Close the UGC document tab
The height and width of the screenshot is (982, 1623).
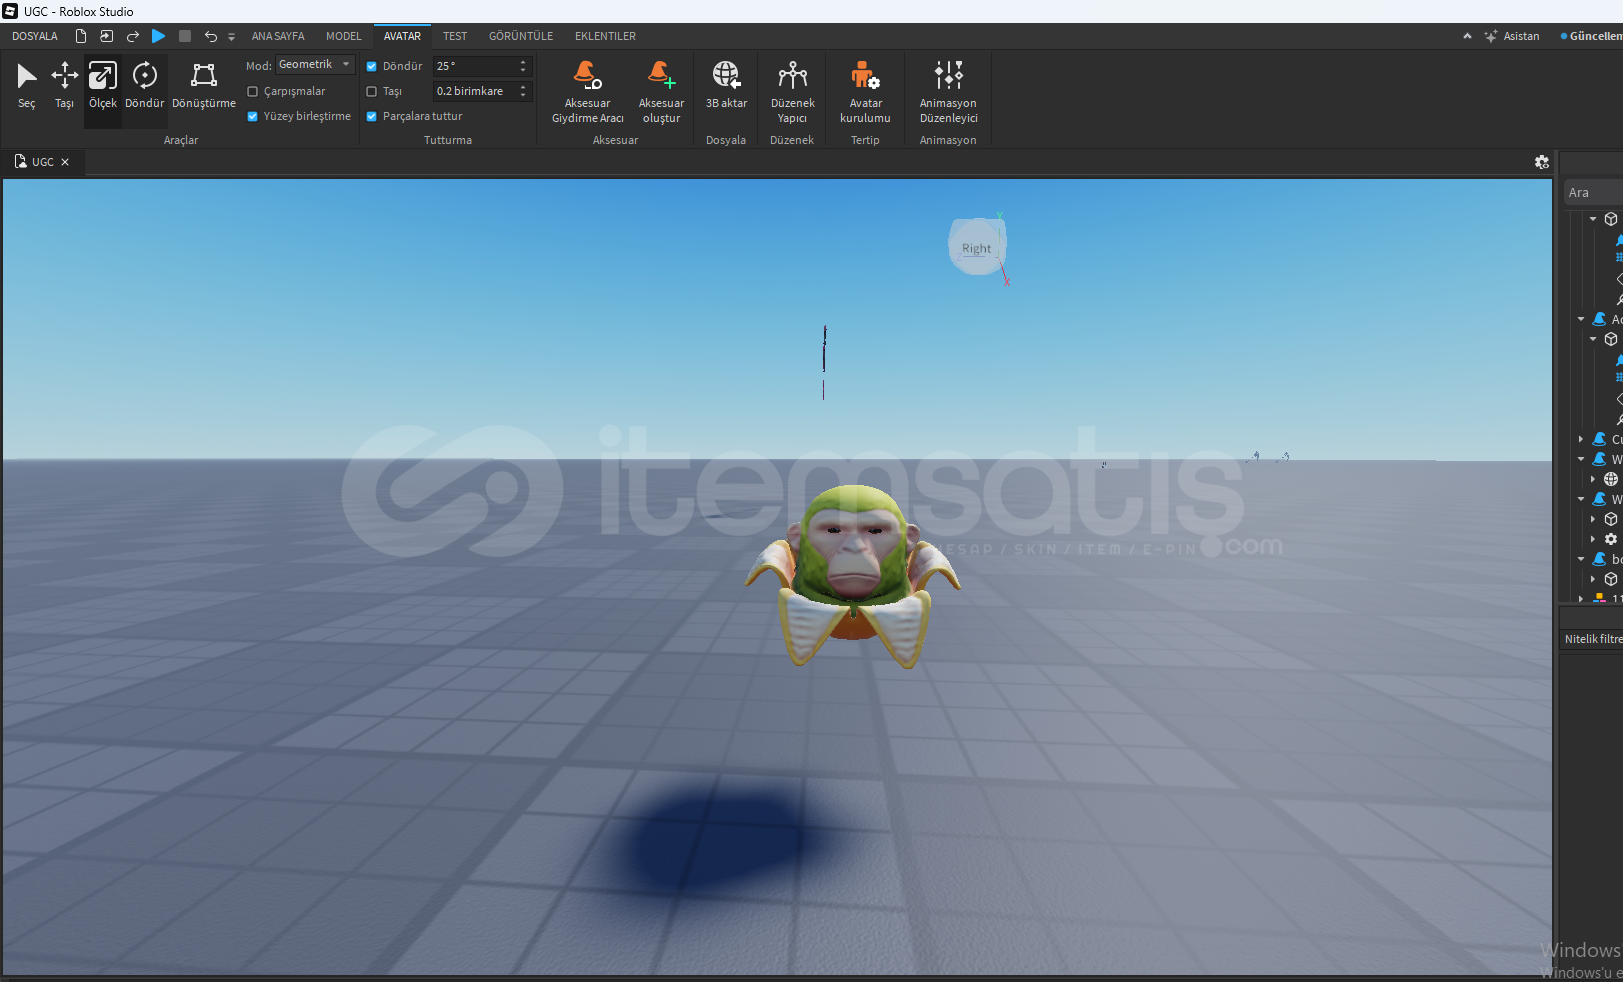[x=65, y=162]
